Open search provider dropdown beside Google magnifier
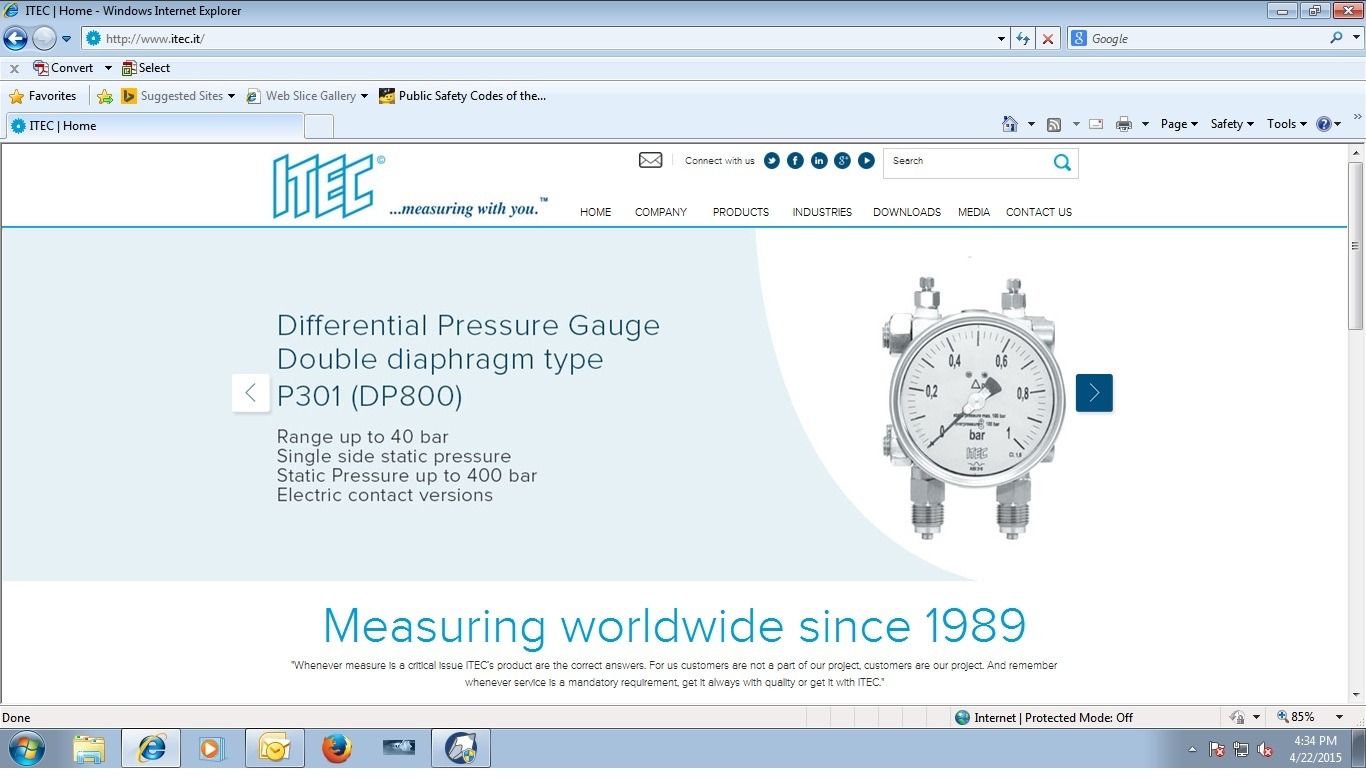Image resolution: width=1366 pixels, height=778 pixels. [1355, 39]
